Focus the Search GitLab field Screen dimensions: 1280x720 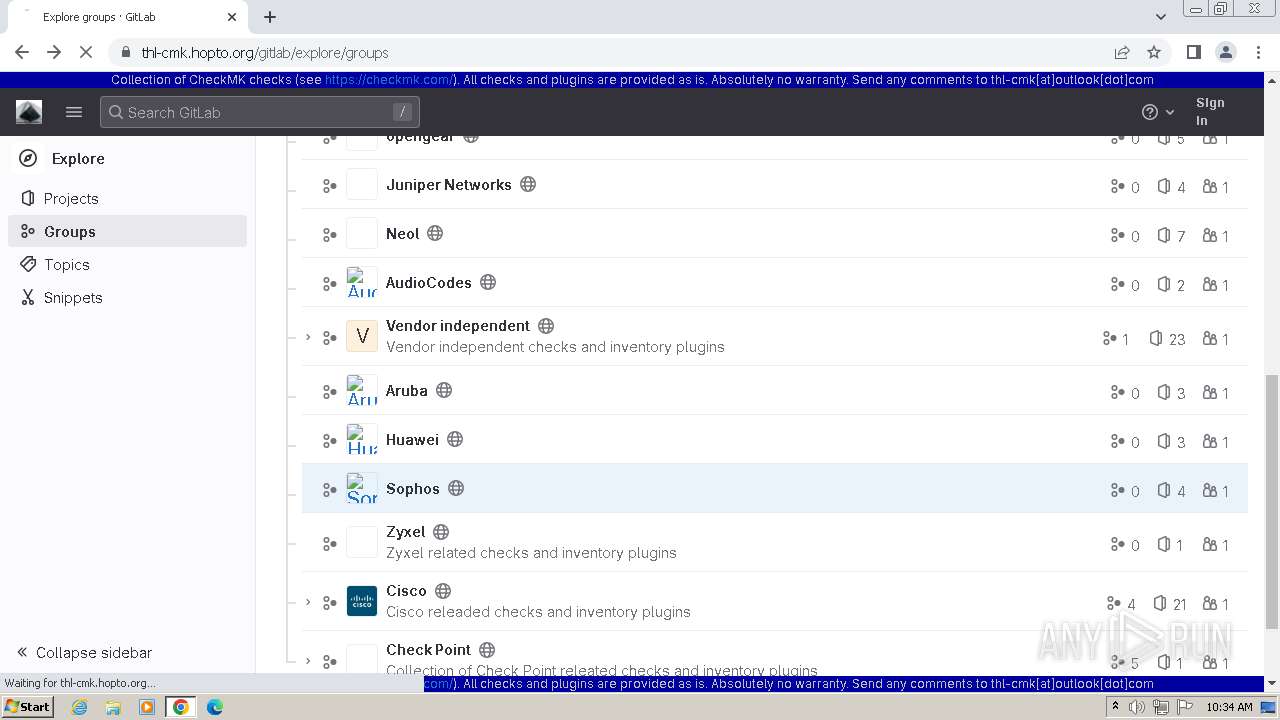[x=260, y=112]
